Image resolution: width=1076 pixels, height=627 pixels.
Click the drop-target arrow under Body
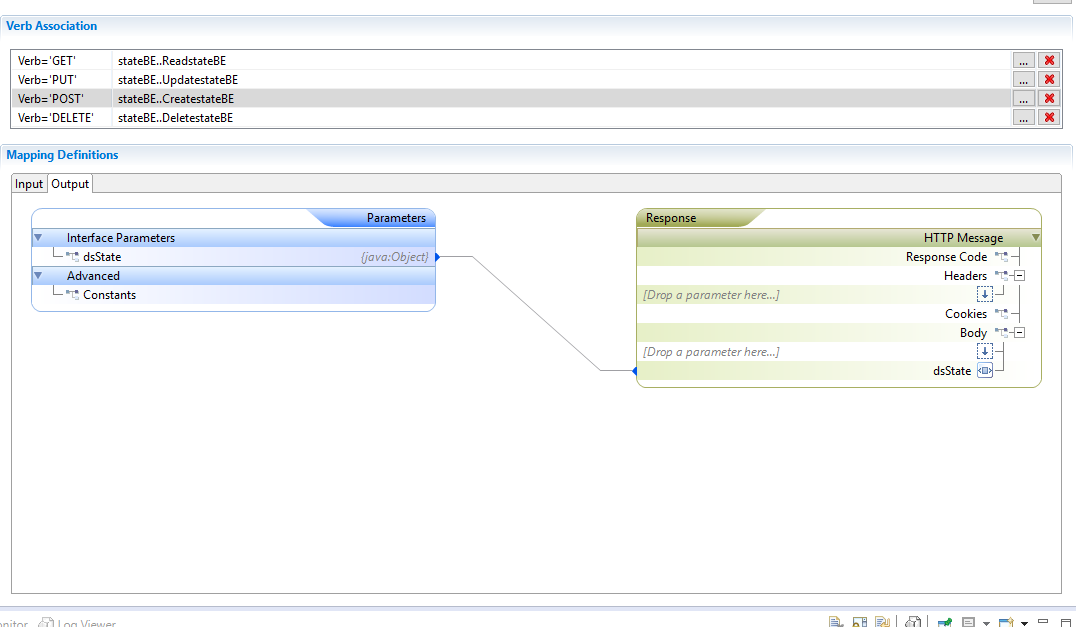(985, 351)
